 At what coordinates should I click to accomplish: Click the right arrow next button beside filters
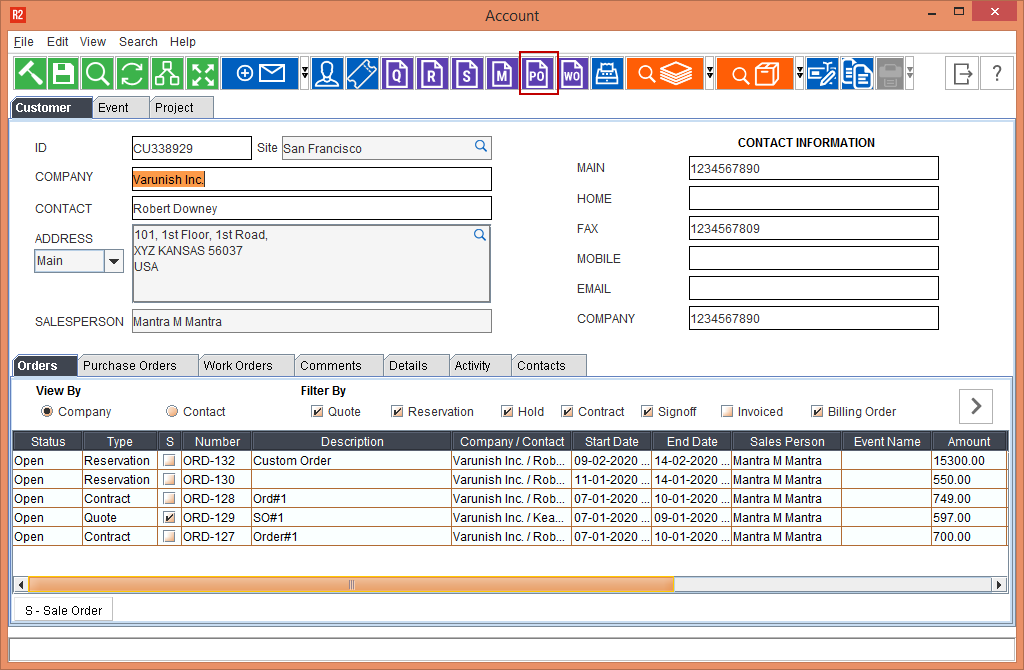(976, 406)
